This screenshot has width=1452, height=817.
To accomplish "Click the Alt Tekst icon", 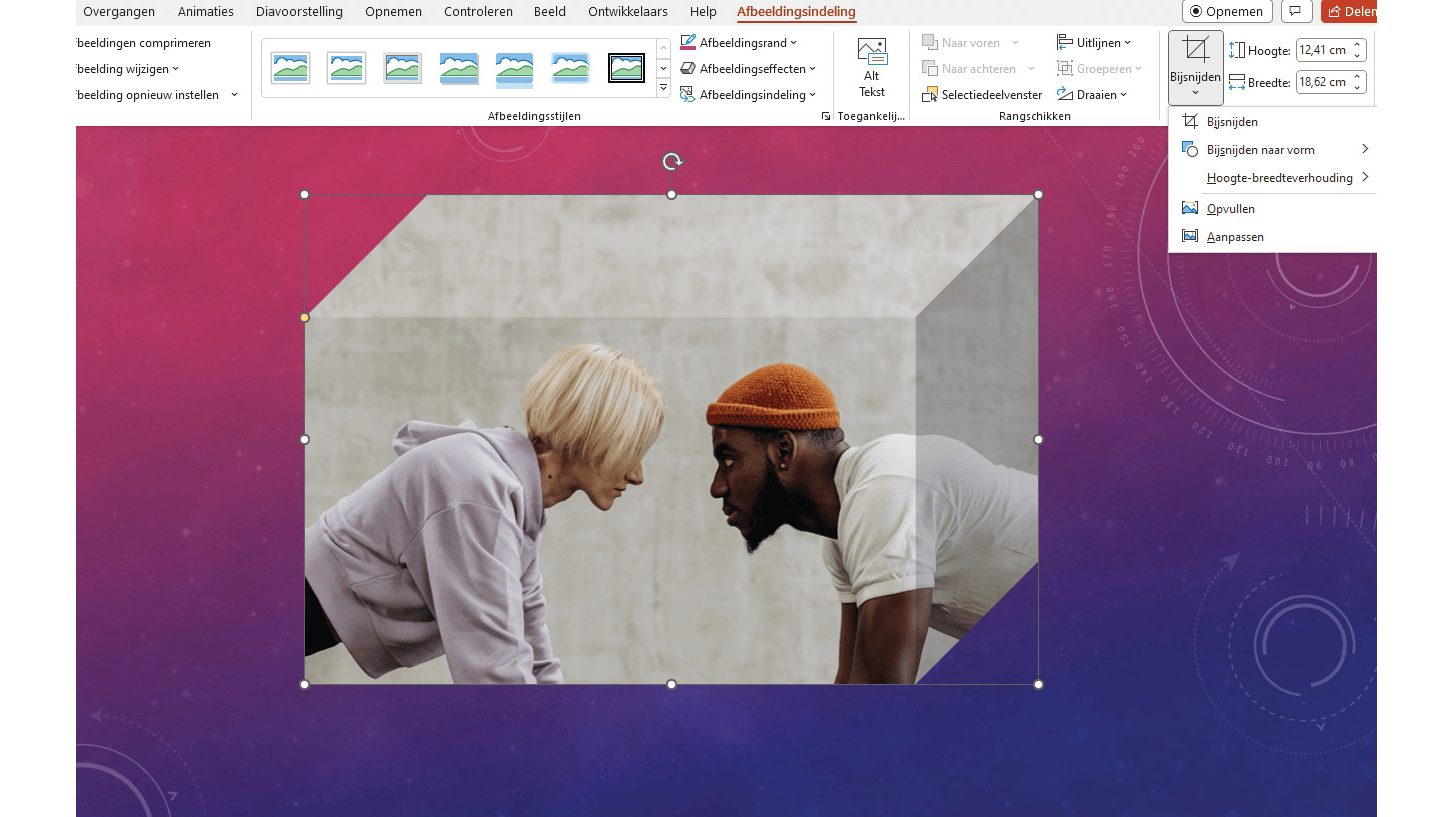I will pos(871,53).
